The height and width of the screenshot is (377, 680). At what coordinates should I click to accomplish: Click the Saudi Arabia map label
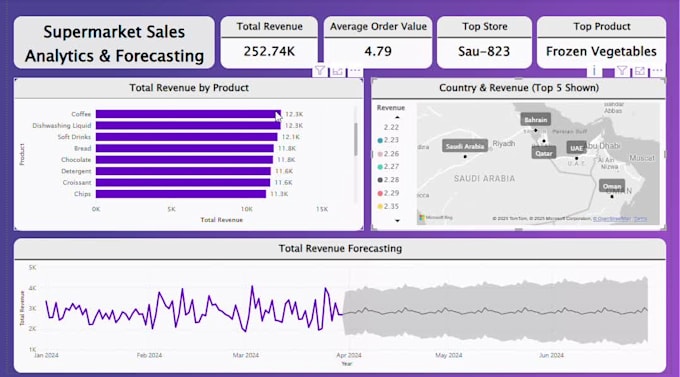point(465,146)
